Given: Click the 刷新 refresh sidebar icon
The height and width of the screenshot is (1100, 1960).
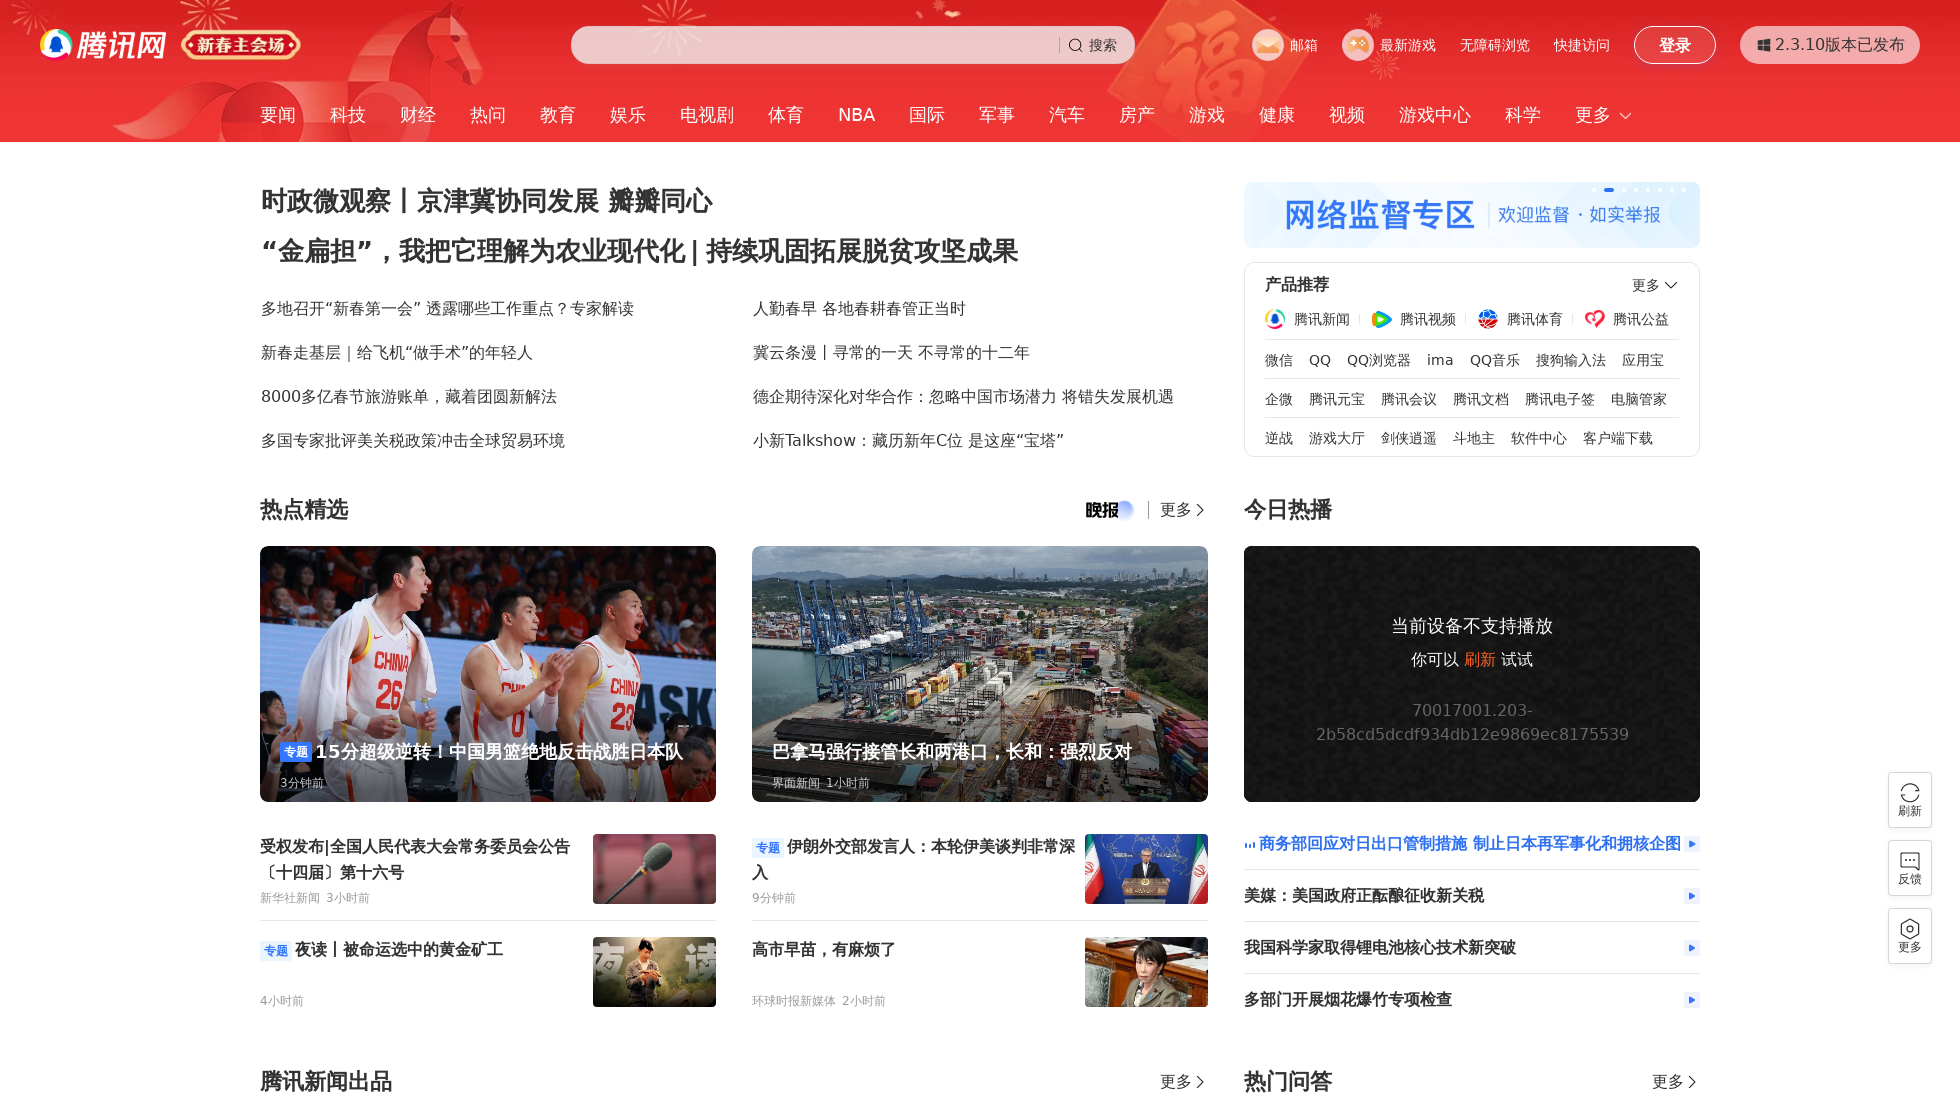Looking at the screenshot, I should [1910, 800].
